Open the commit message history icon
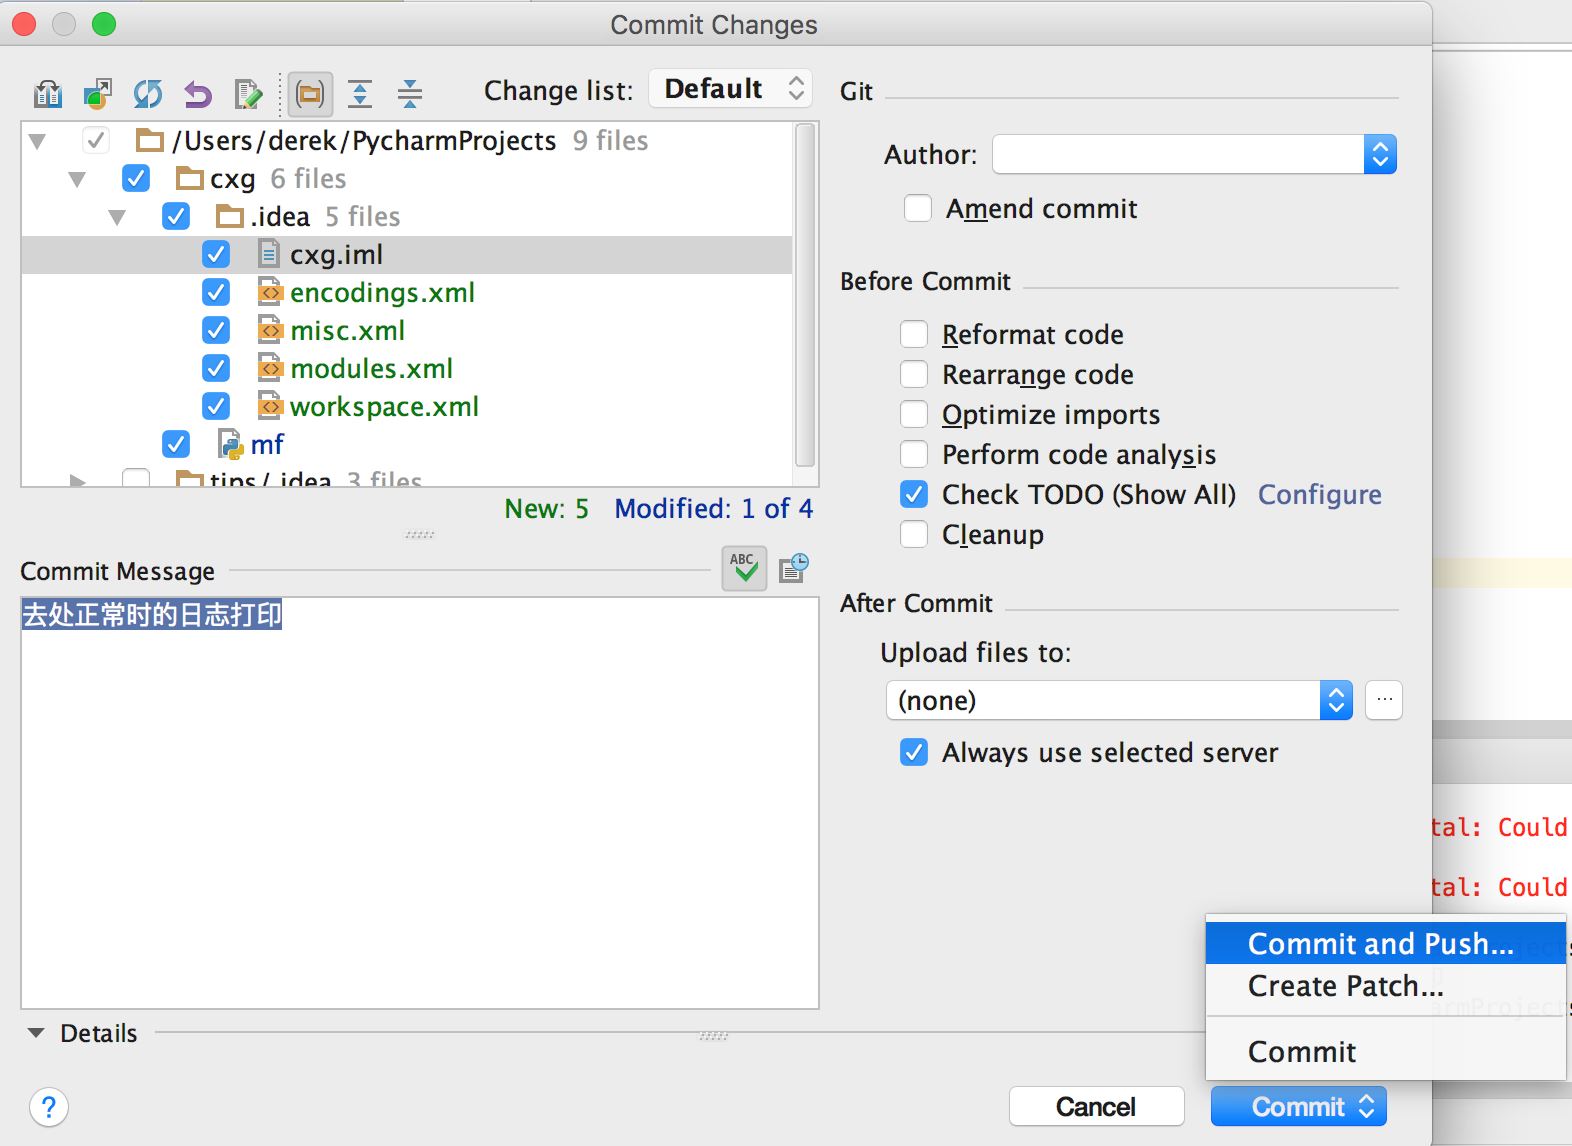 click(x=794, y=568)
